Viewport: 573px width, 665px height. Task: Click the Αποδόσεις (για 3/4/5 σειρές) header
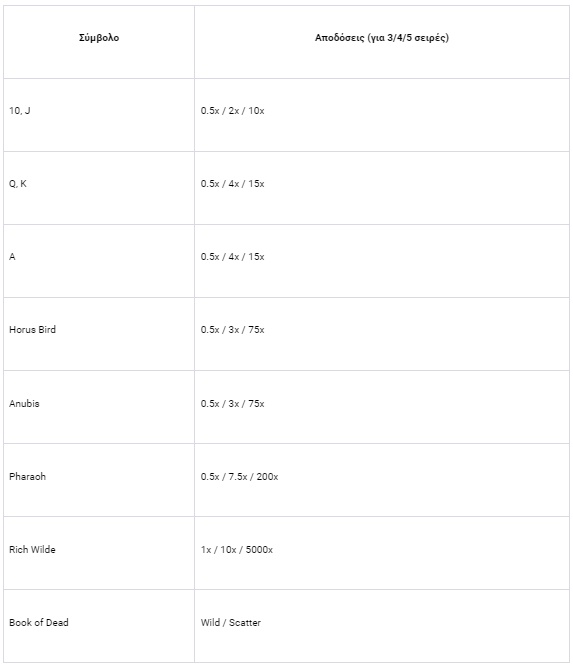(x=382, y=38)
